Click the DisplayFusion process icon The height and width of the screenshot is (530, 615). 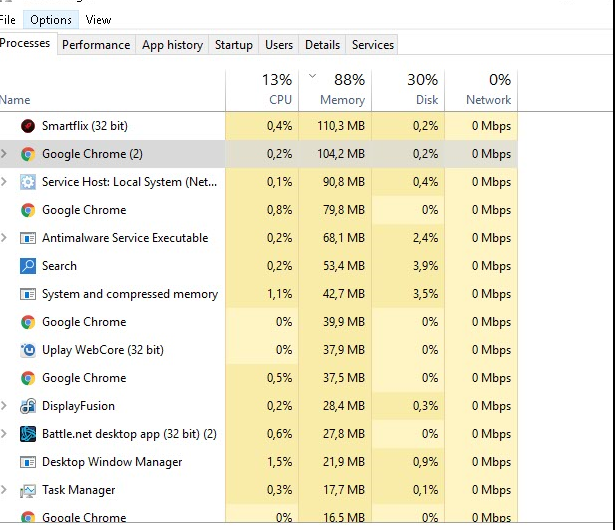click(x=28, y=406)
